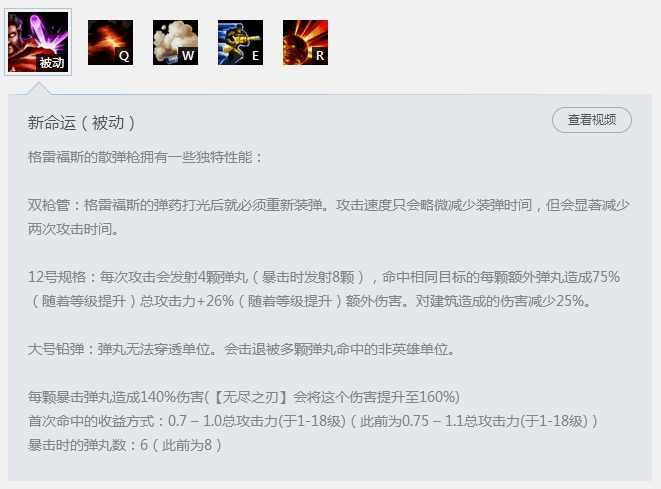Select the 被动 passive skill icon

[38, 42]
